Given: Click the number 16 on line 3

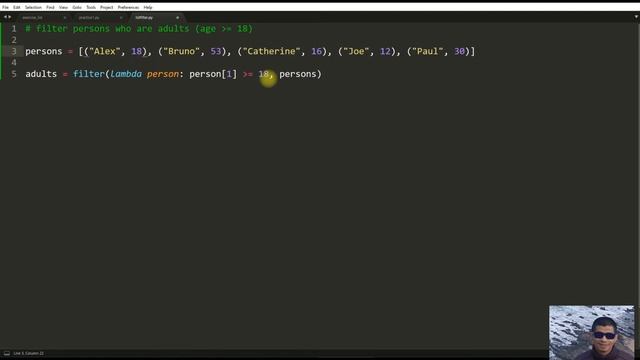Looking at the screenshot, I should coord(316,51).
